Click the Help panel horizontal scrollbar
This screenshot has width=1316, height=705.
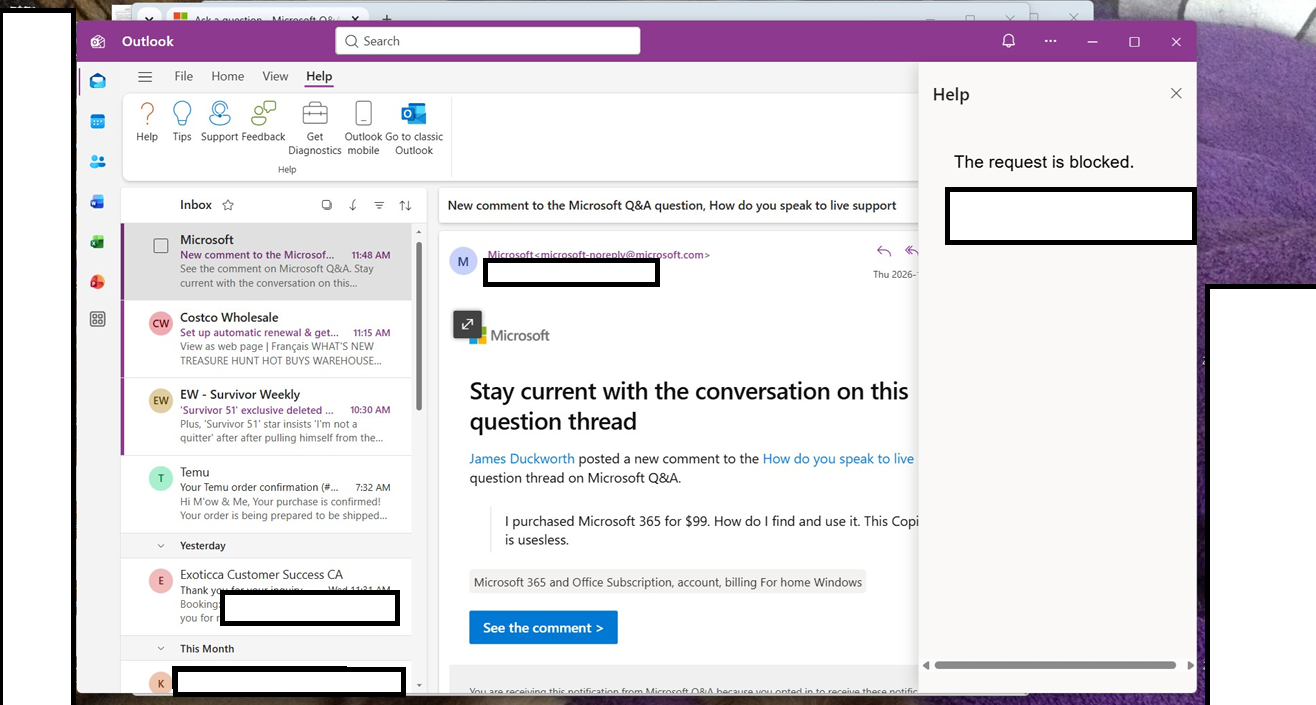1055,665
